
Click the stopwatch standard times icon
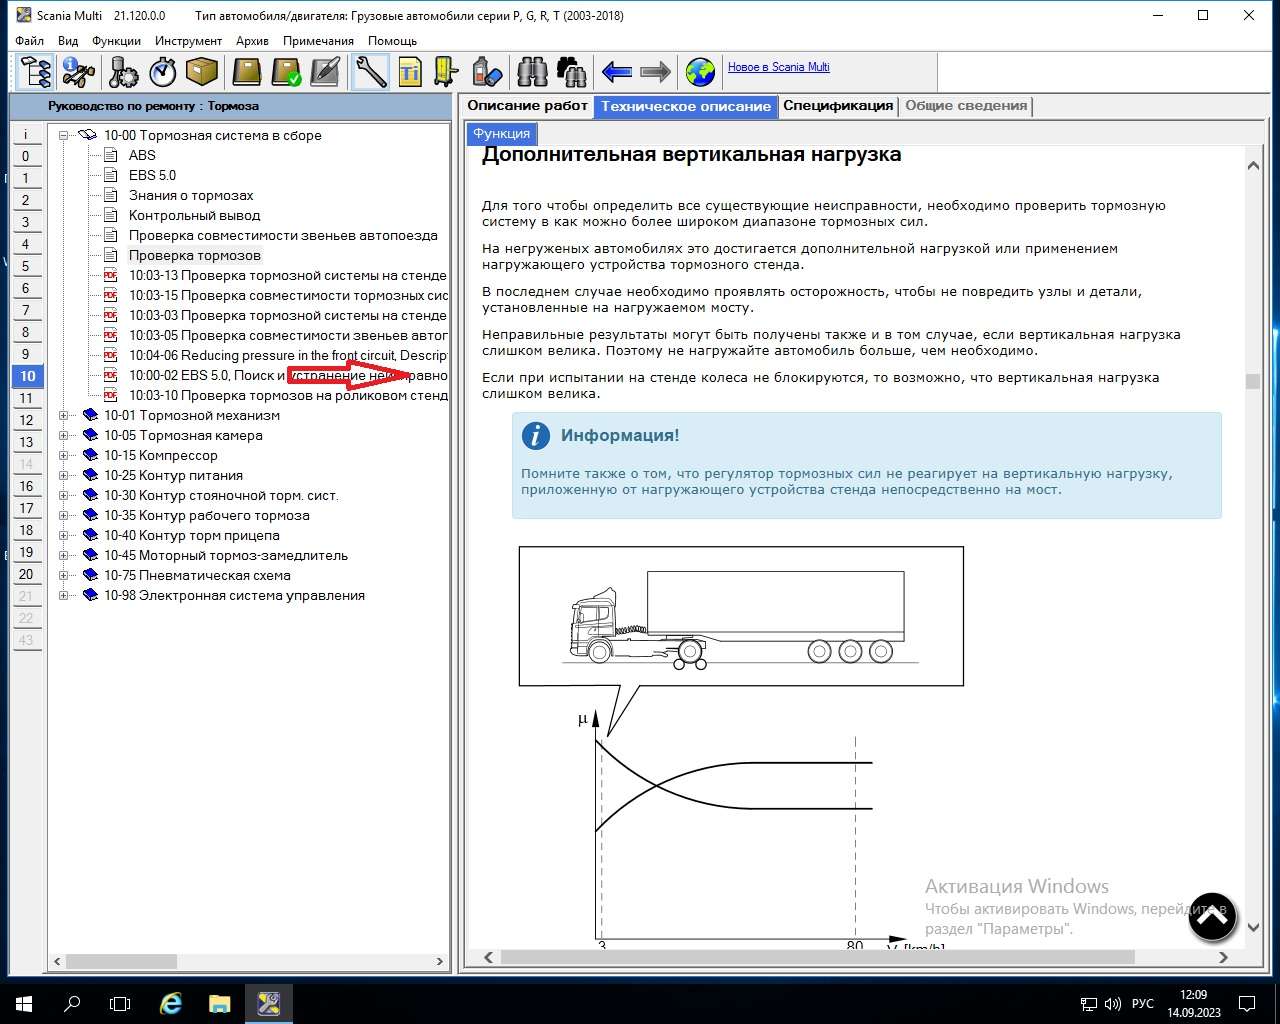pos(162,72)
